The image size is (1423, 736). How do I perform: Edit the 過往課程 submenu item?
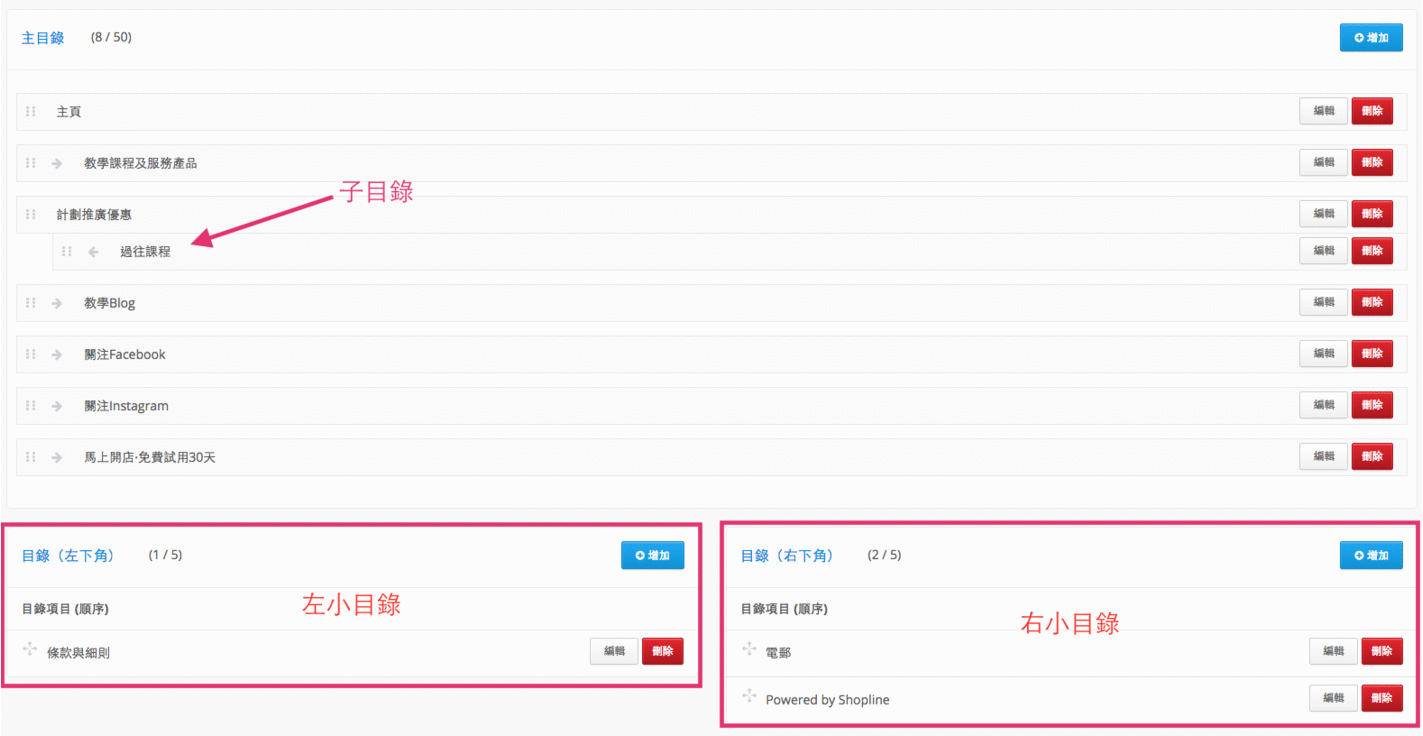(1324, 251)
